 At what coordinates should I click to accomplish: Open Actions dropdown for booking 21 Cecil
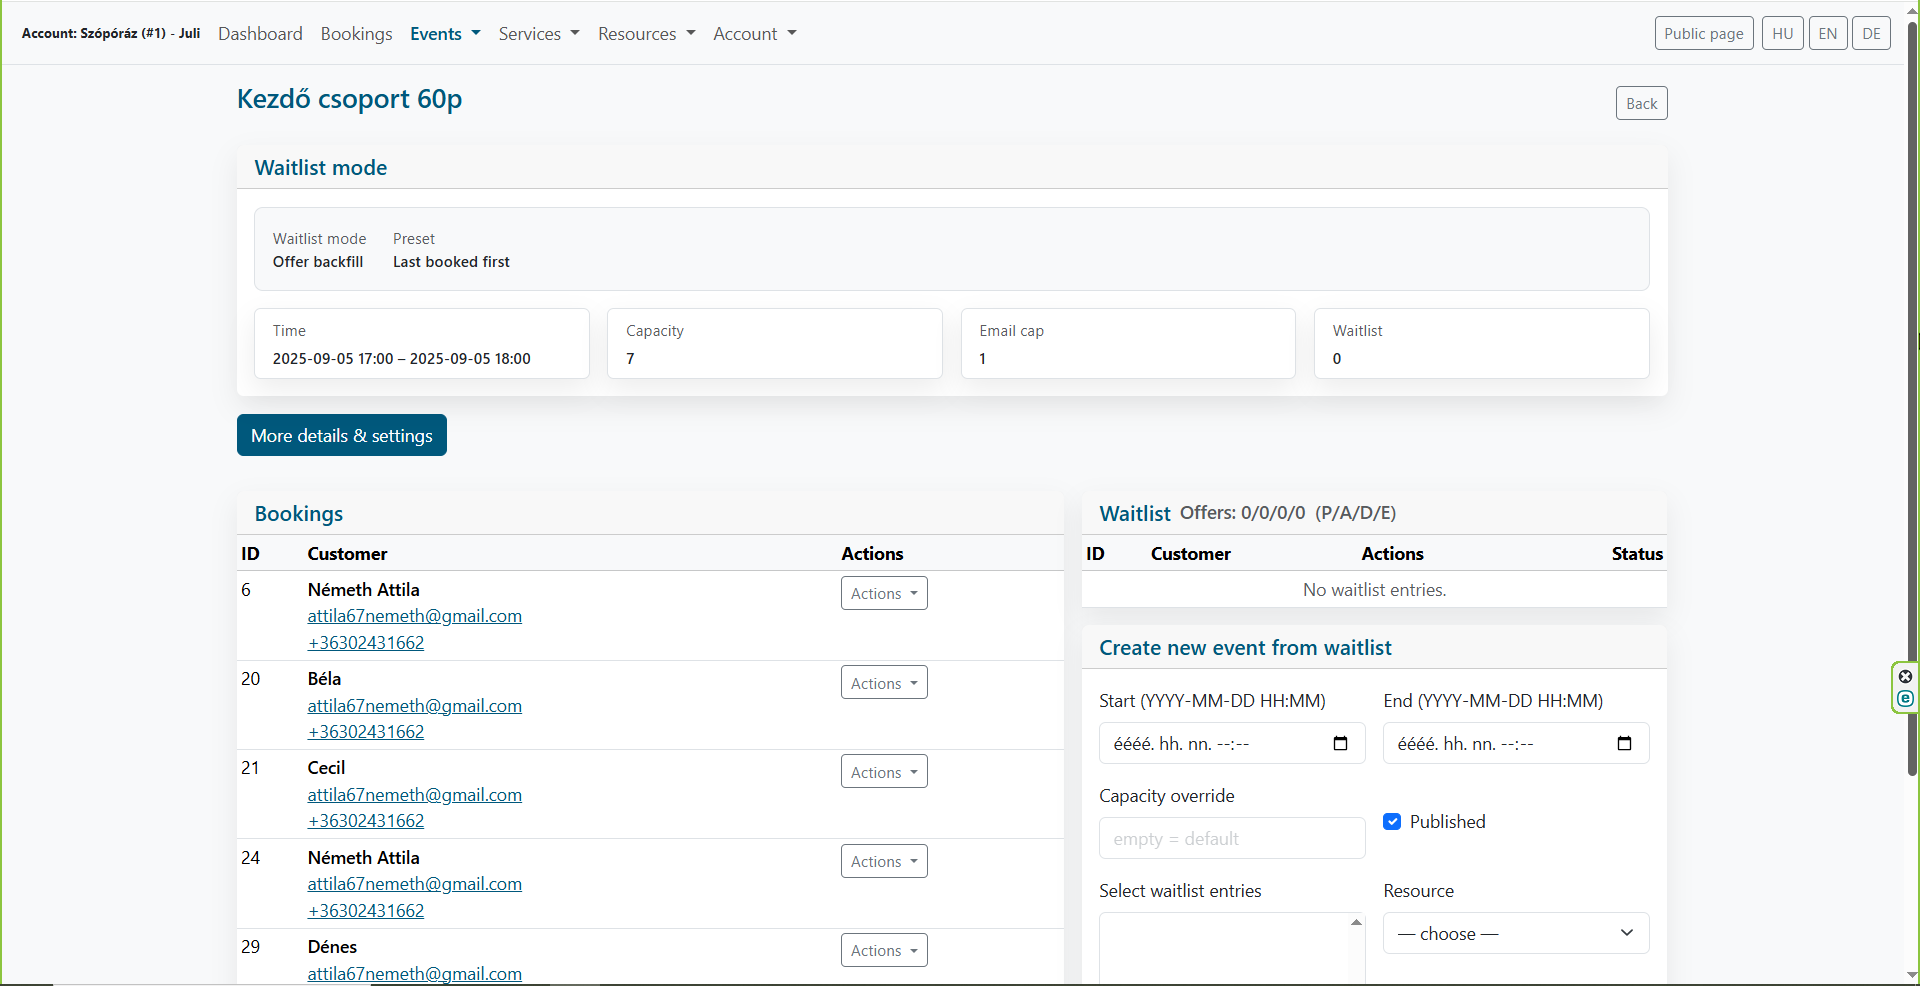(883, 772)
